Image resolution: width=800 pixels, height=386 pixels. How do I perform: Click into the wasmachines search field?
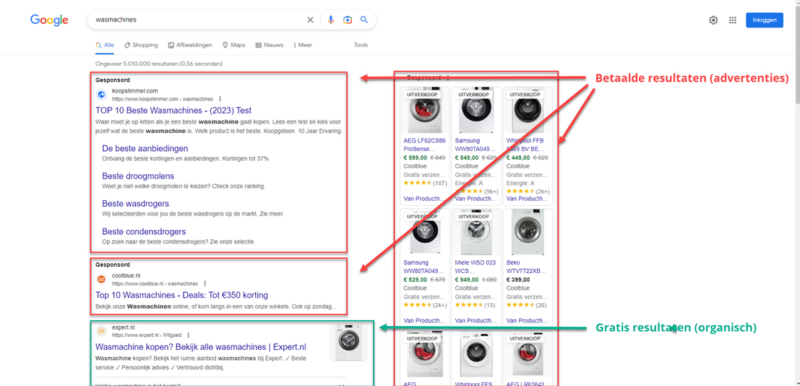click(x=199, y=20)
